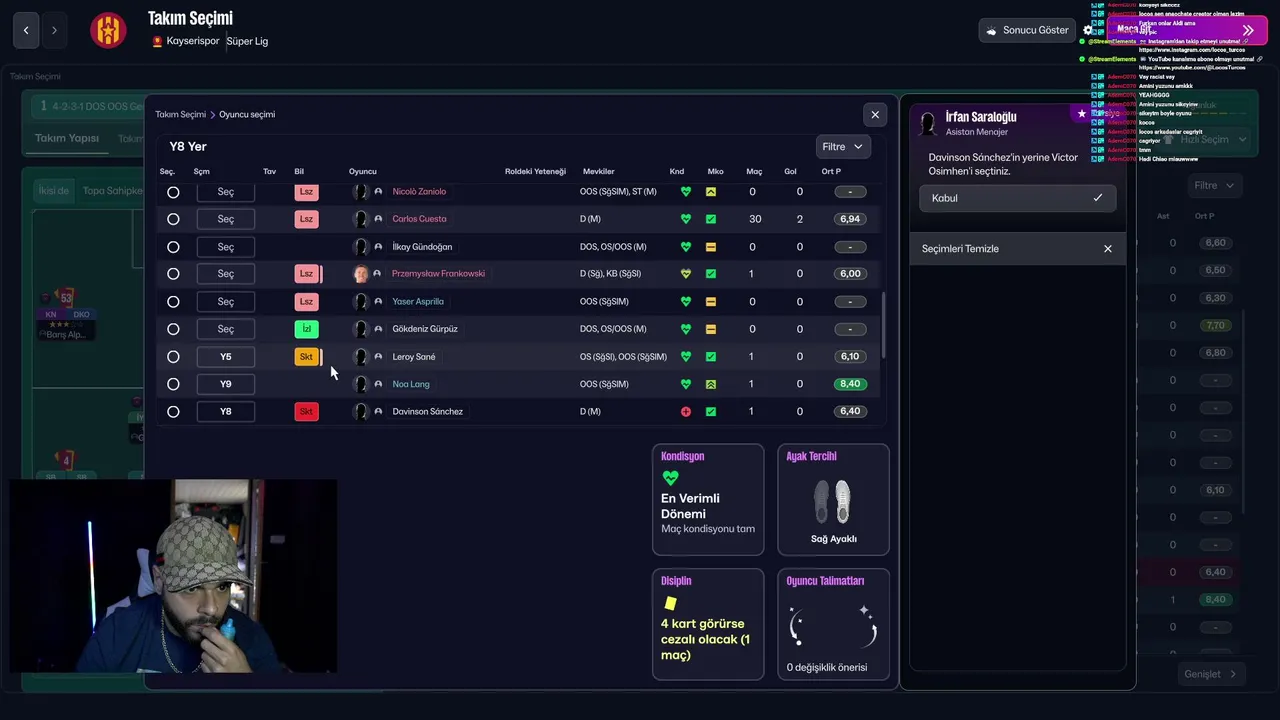Click the Kondisyon heart icon in card
This screenshot has width=1280, height=720.
670,479
